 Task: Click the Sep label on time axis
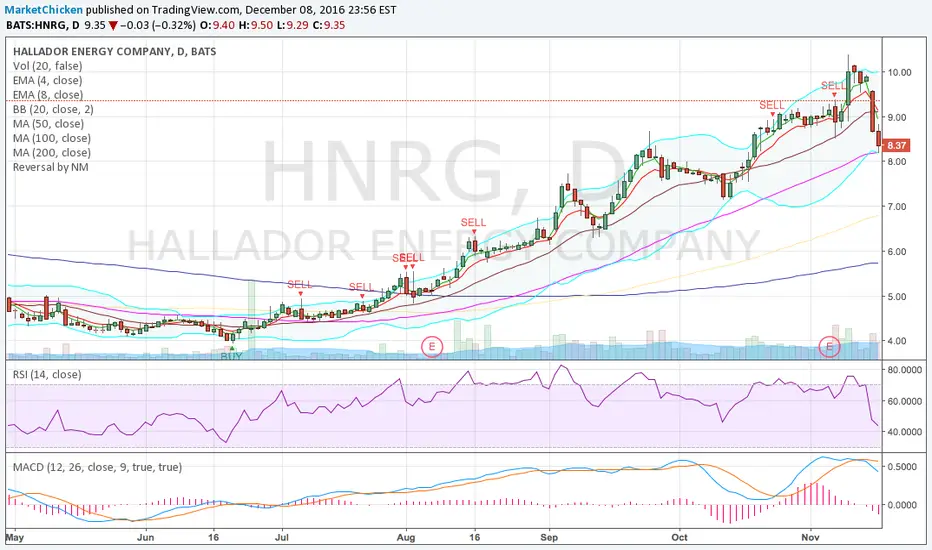(x=549, y=538)
